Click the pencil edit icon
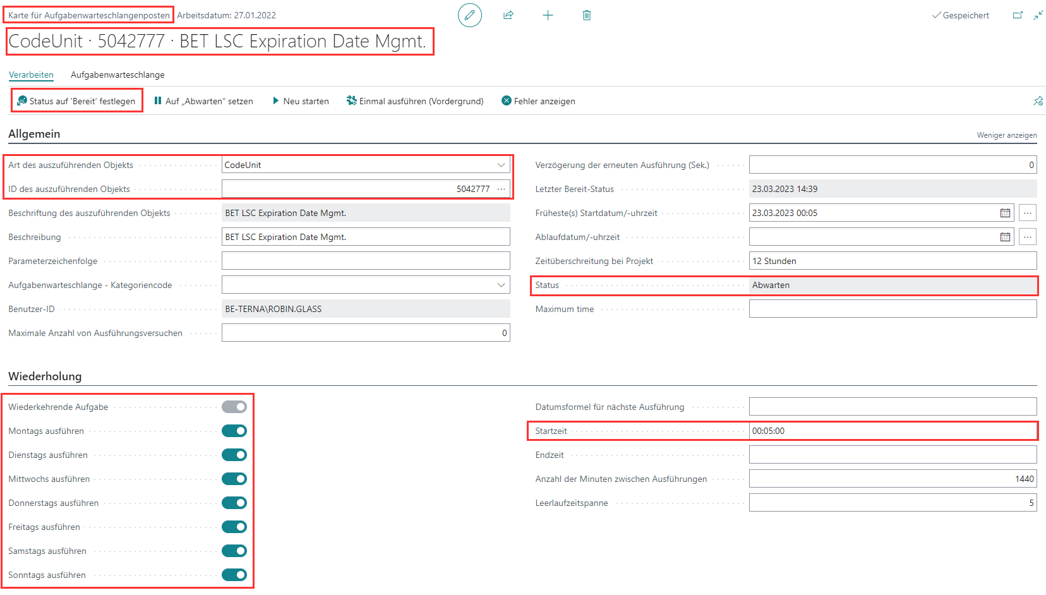This screenshot has height=595, width=1046. [x=469, y=15]
